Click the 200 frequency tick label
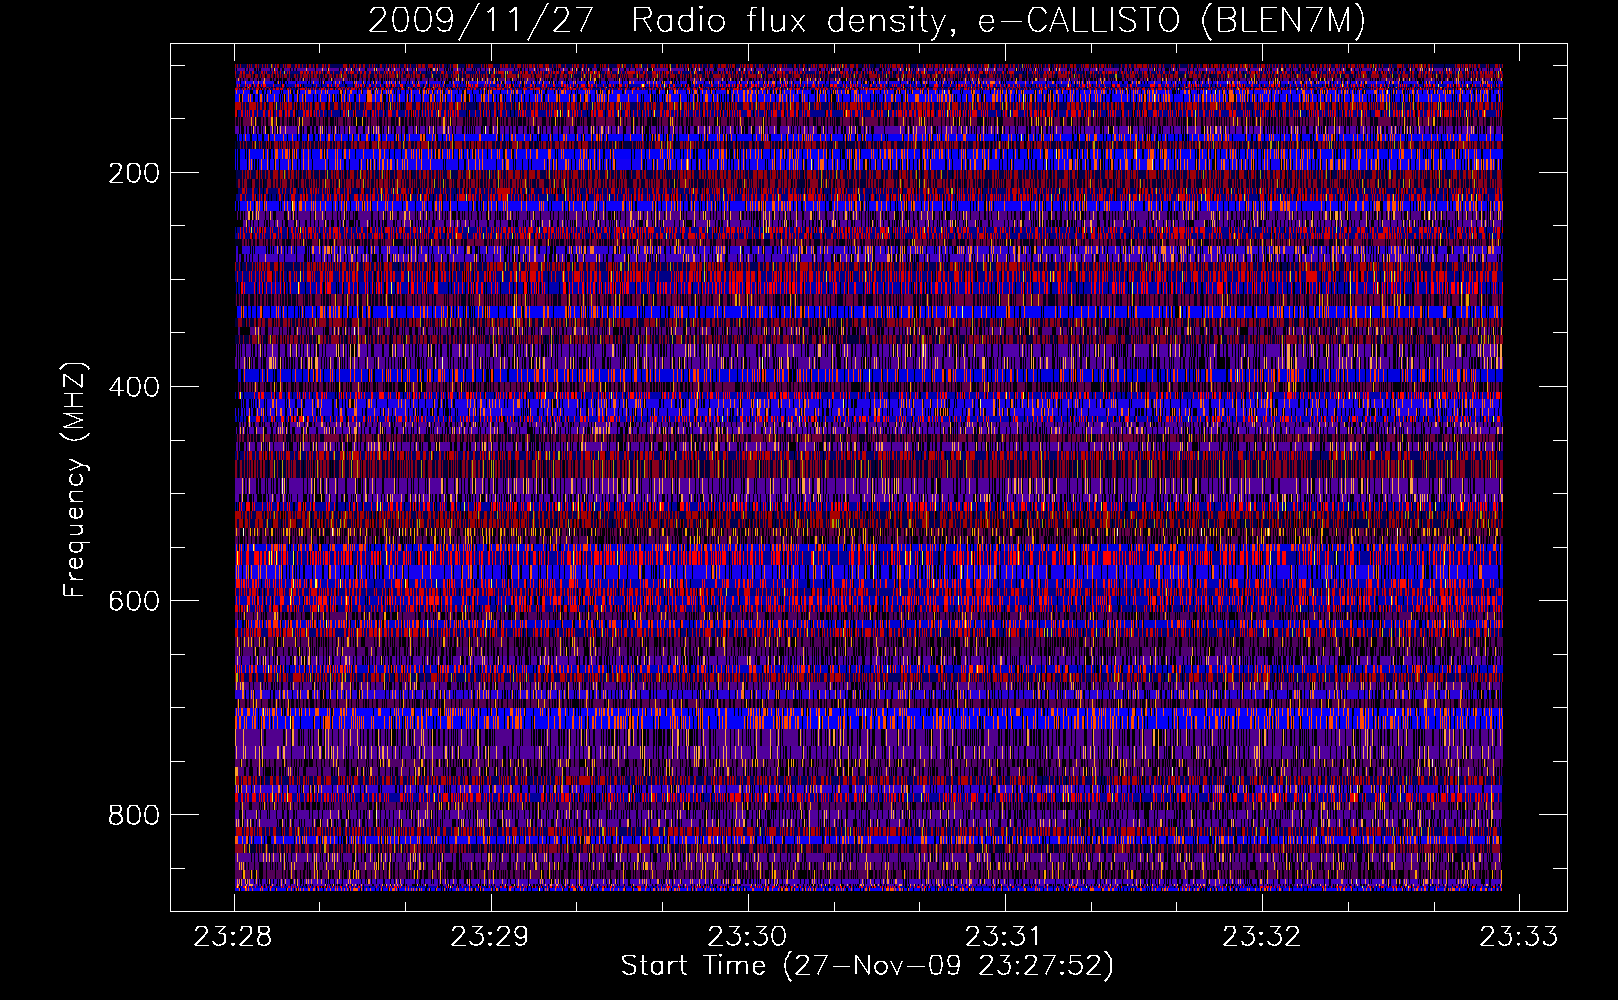 134,173
